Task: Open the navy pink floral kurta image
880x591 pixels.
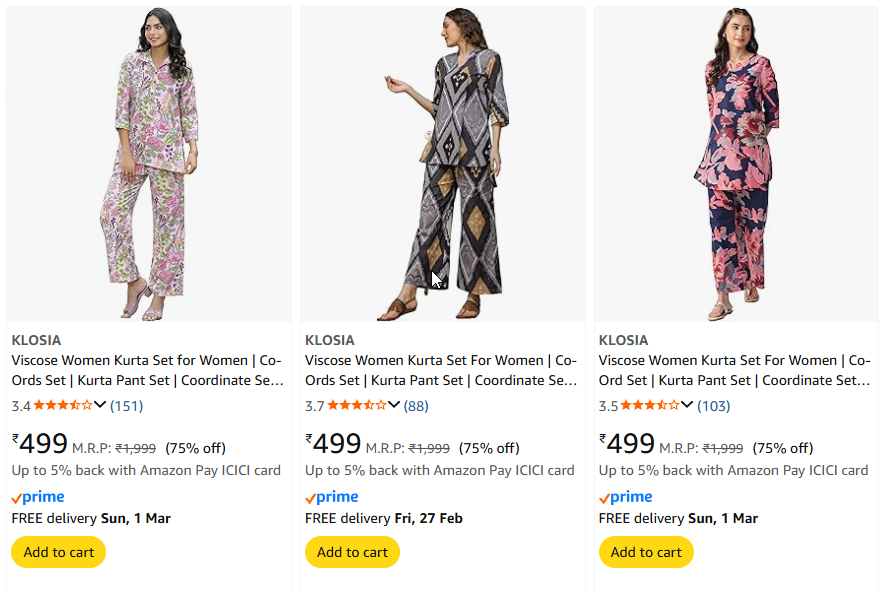Action: (736, 165)
